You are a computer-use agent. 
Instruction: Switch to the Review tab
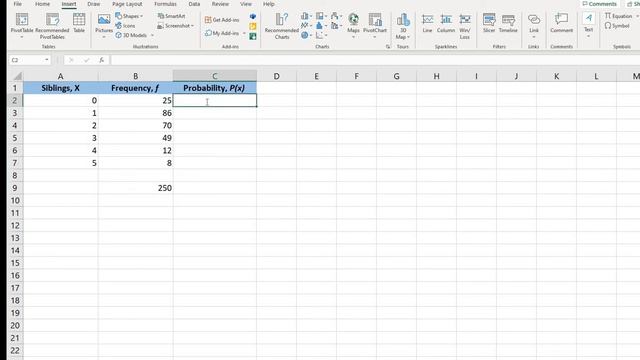pyautogui.click(x=220, y=4)
